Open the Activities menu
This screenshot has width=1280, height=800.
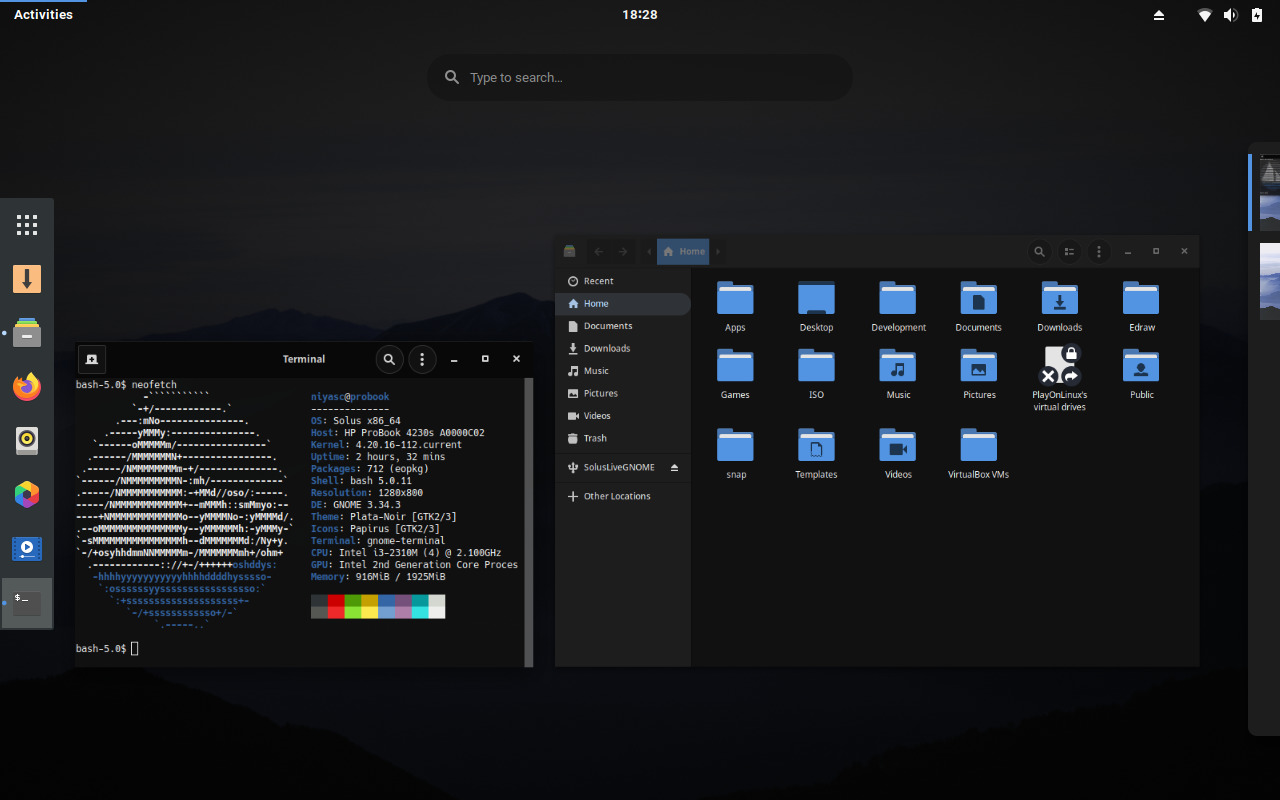point(44,14)
